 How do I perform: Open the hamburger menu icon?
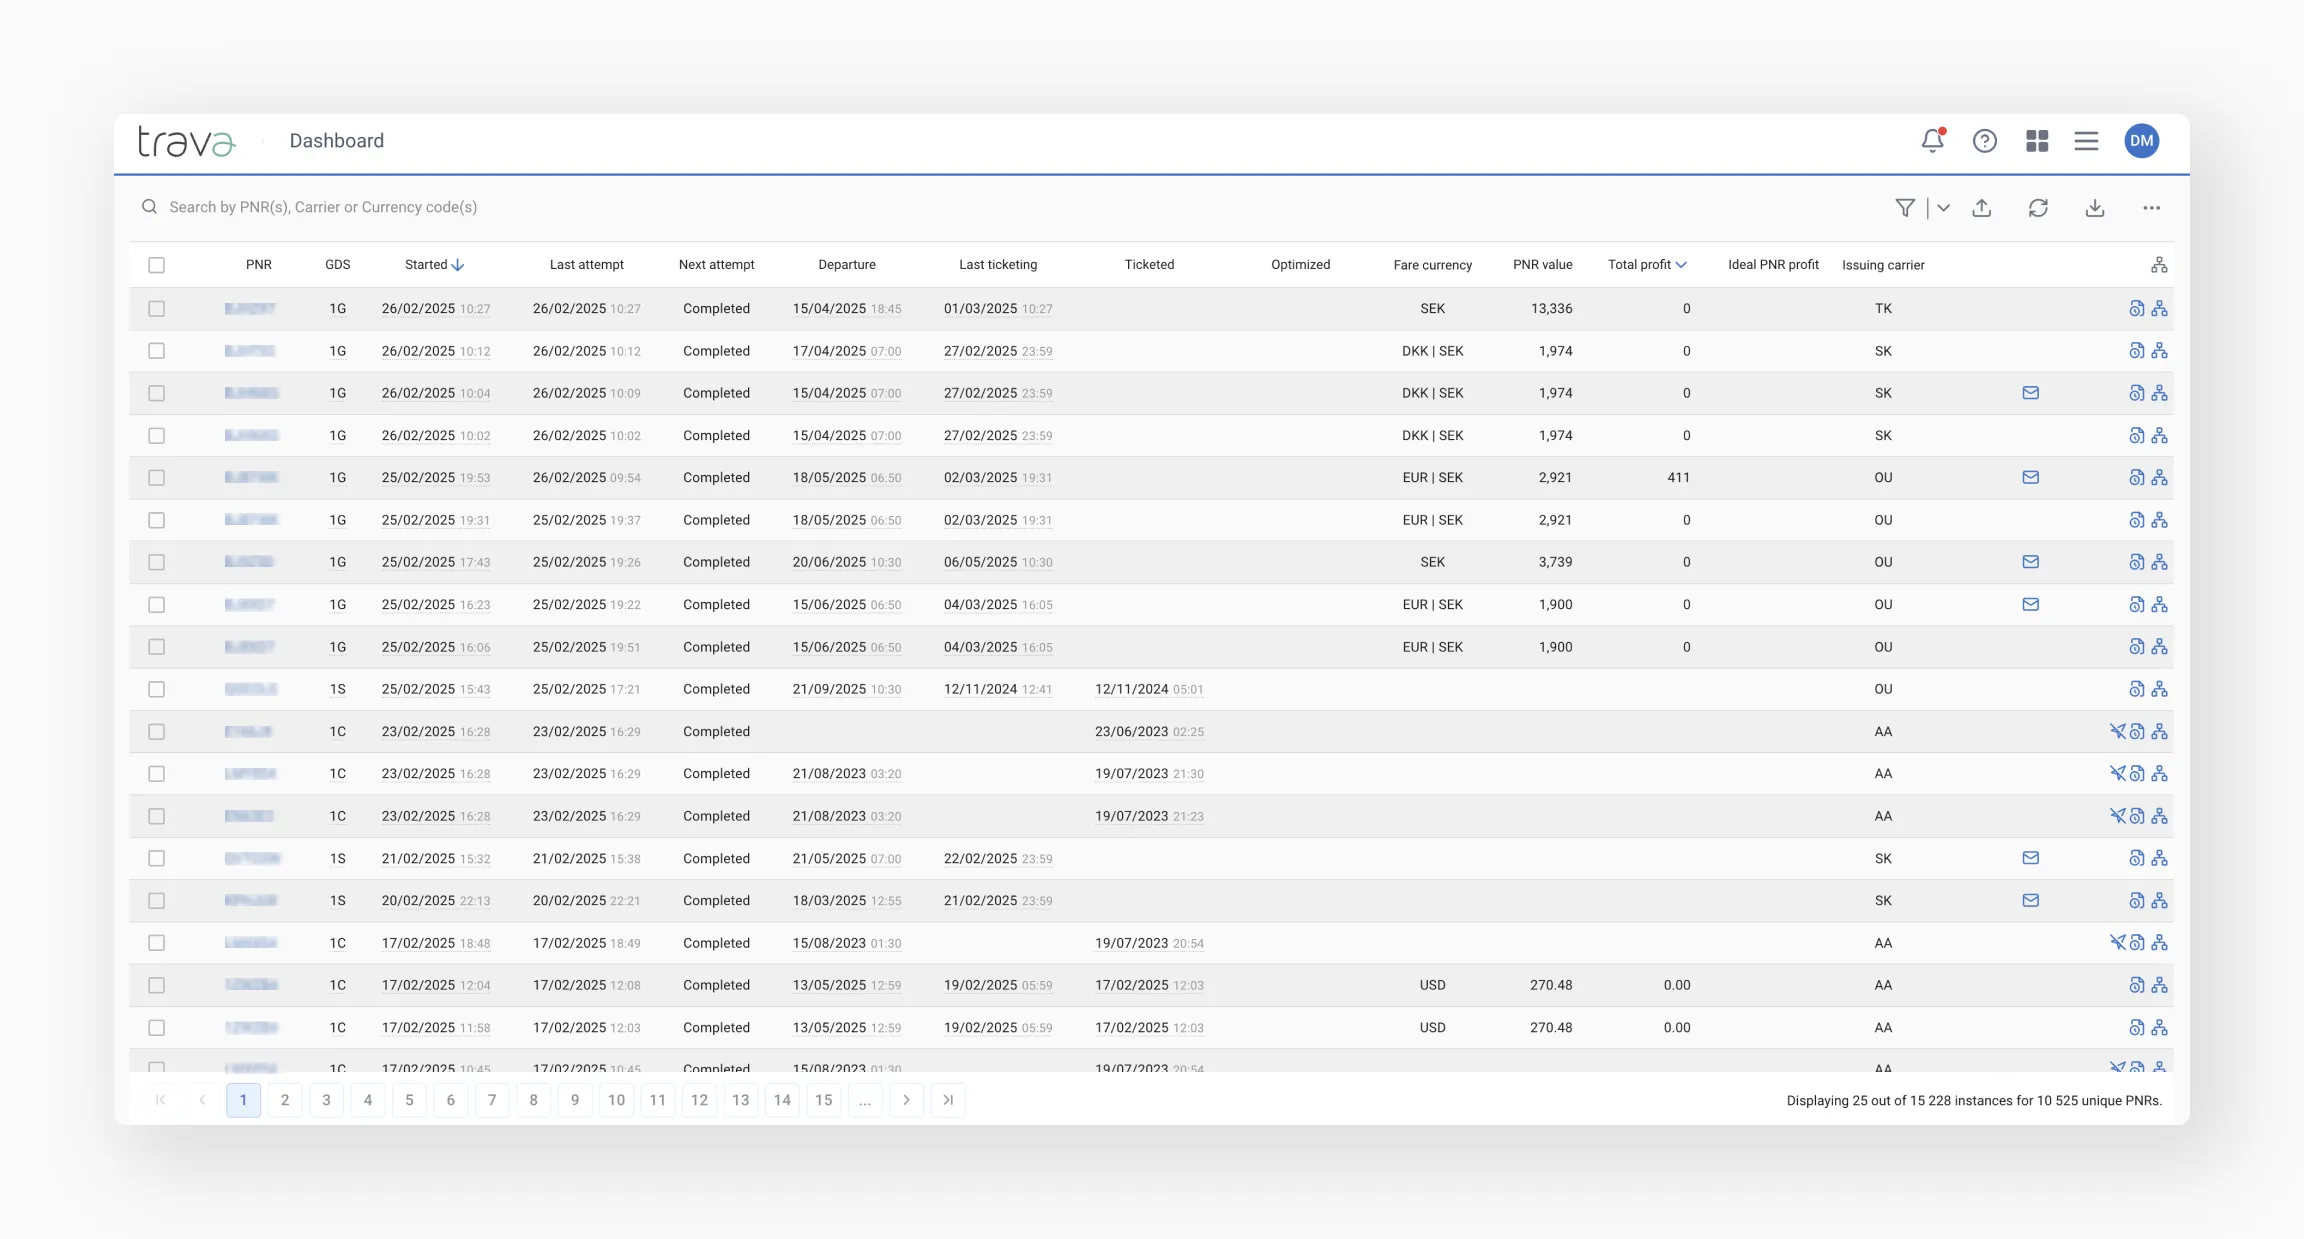click(2086, 141)
